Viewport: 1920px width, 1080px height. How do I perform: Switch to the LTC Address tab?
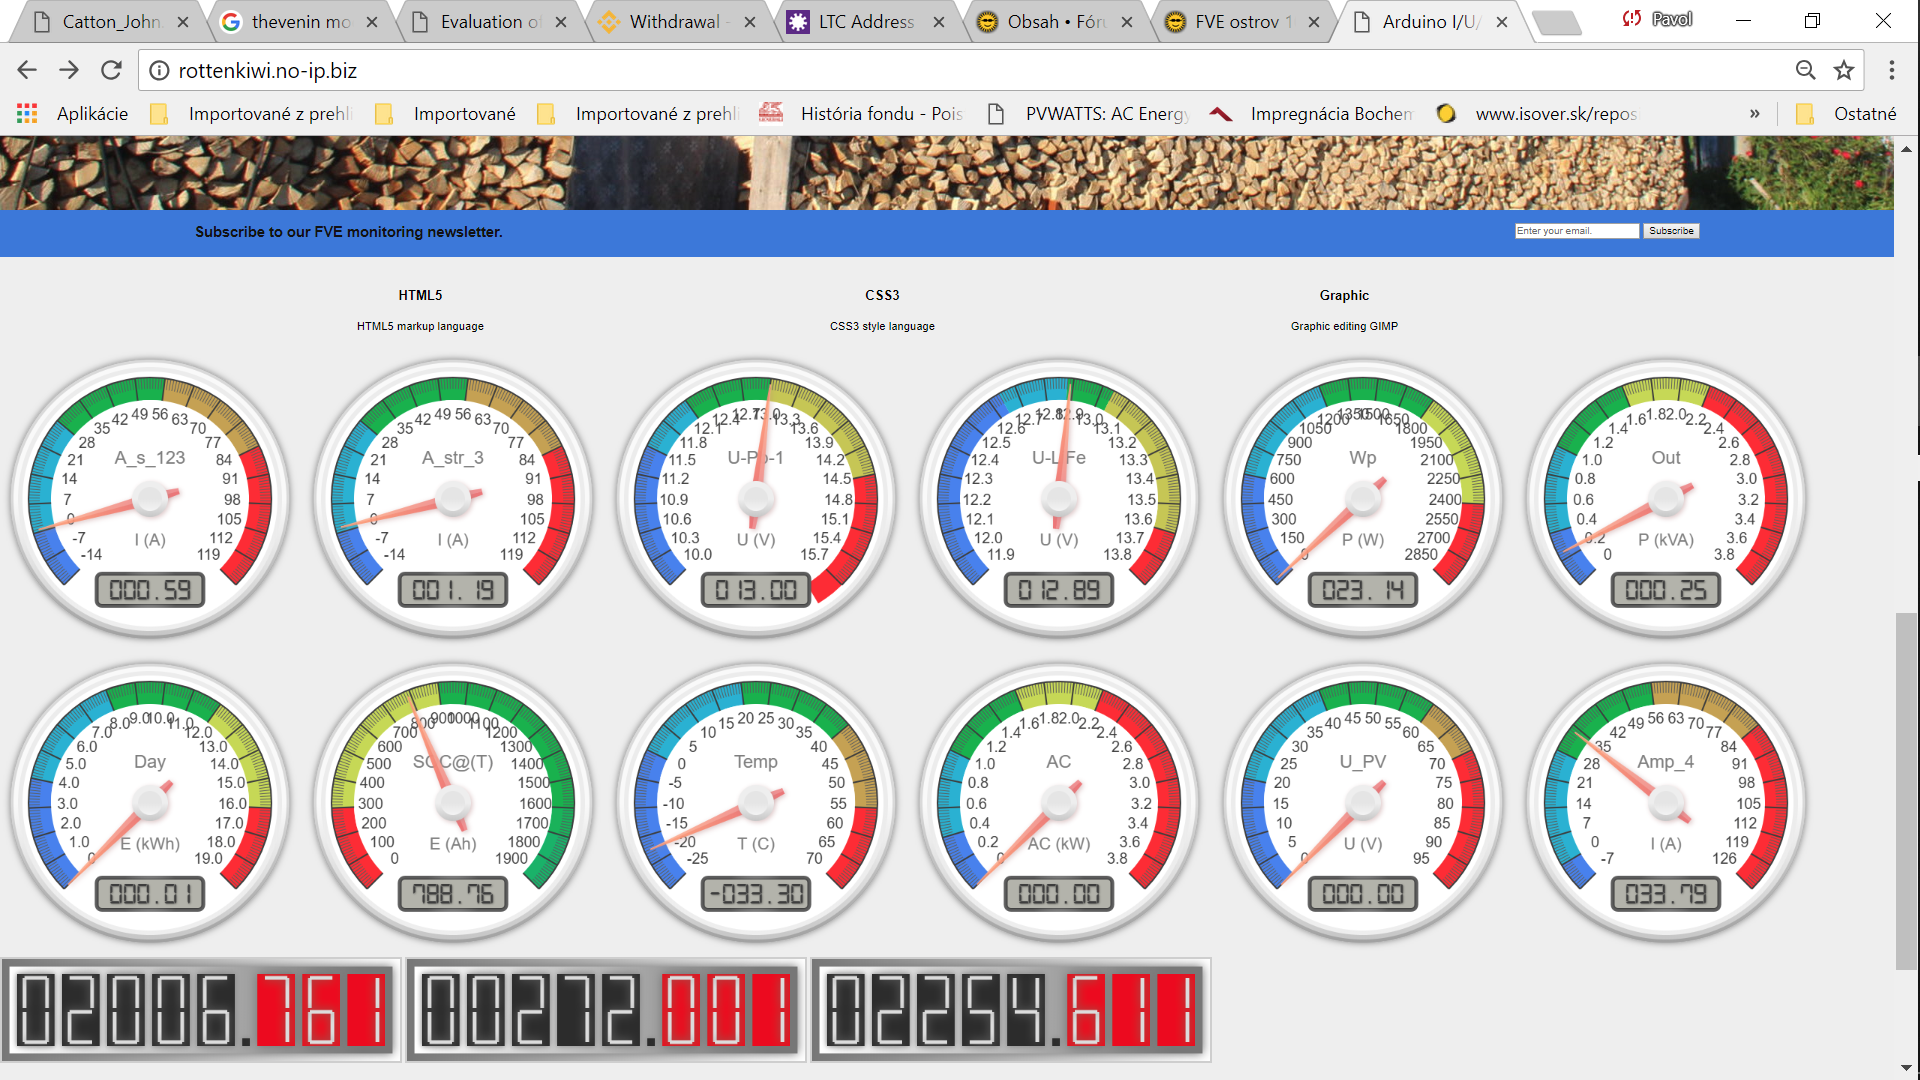coord(865,22)
